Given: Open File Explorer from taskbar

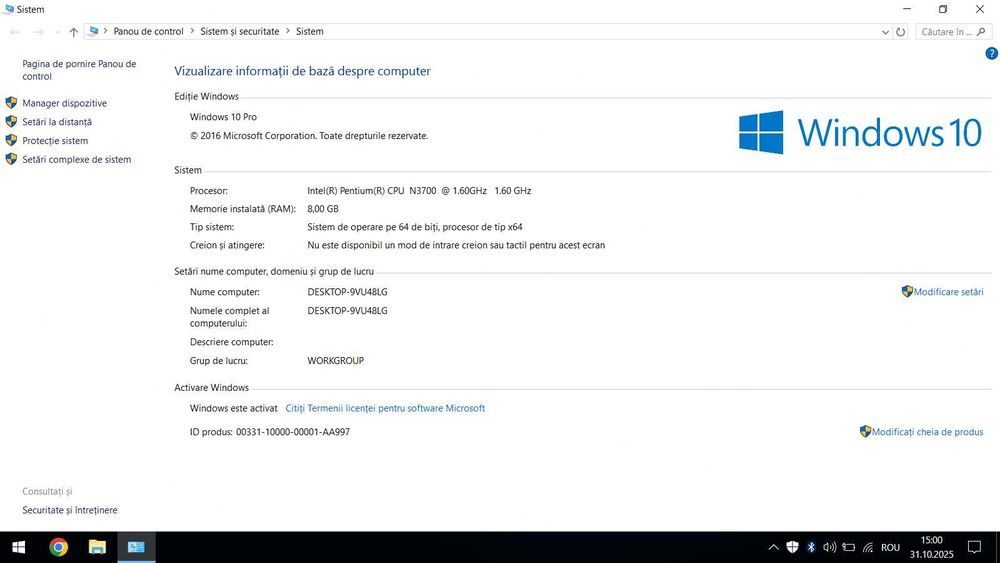Looking at the screenshot, I should pyautogui.click(x=97, y=547).
